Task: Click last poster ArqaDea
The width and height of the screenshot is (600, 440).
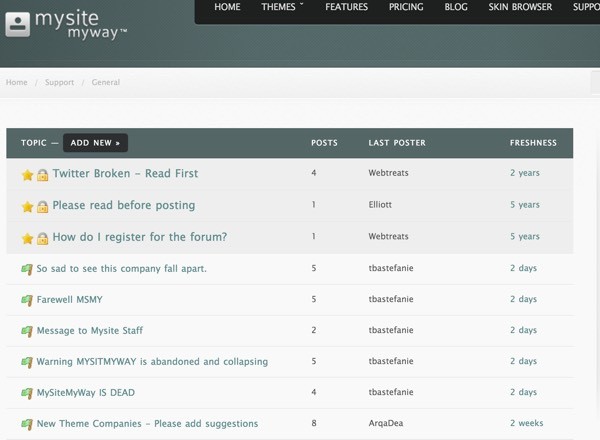Action: (x=386, y=423)
